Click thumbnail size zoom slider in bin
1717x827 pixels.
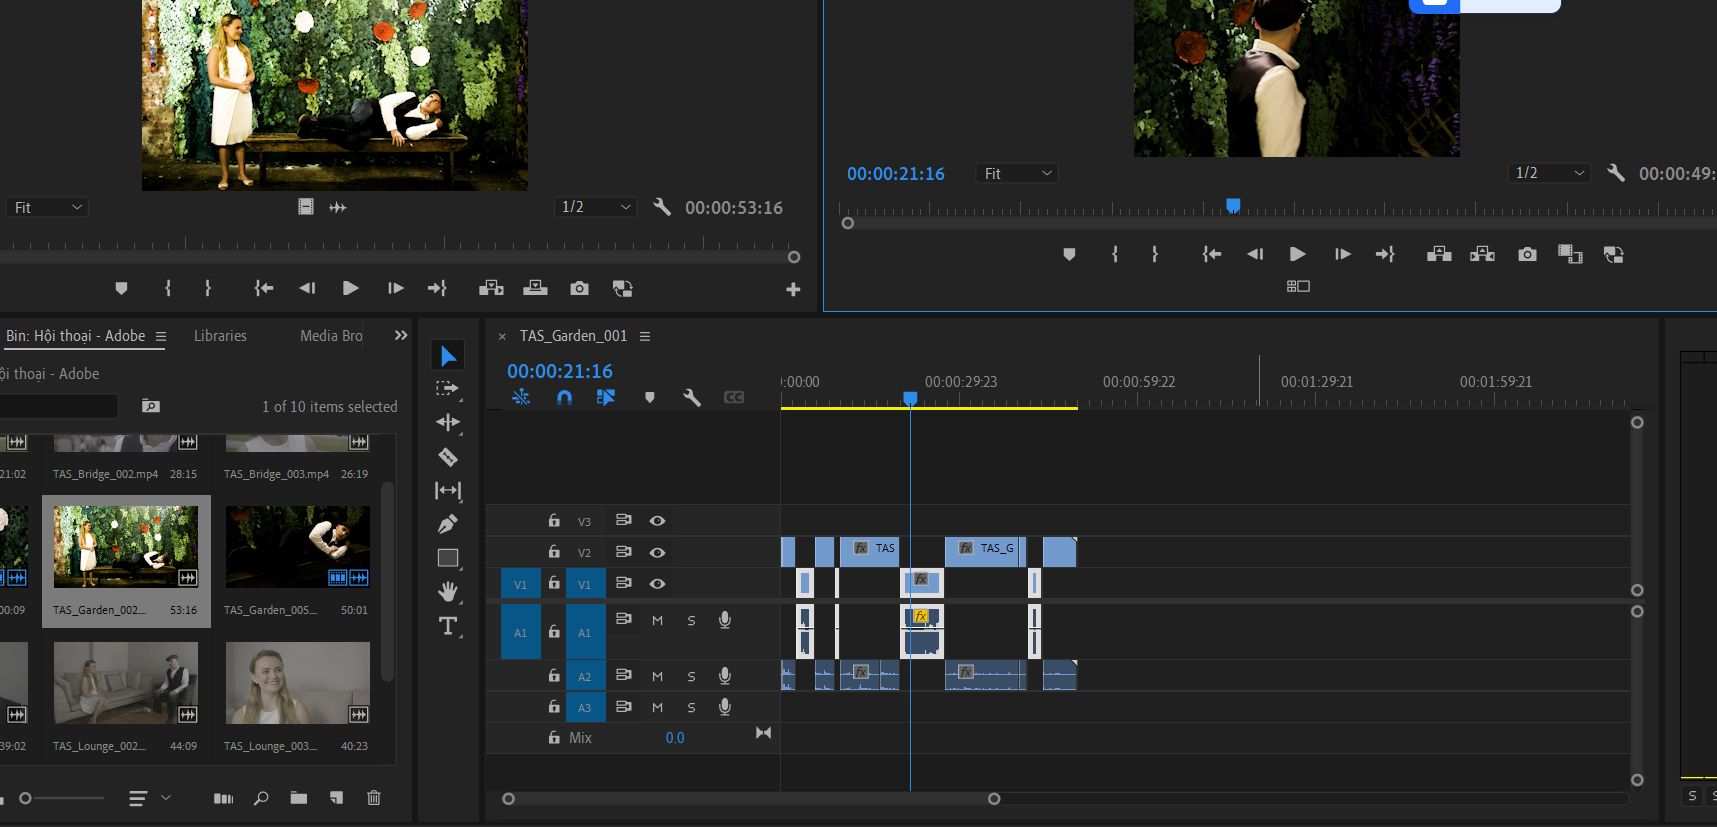(x=62, y=798)
